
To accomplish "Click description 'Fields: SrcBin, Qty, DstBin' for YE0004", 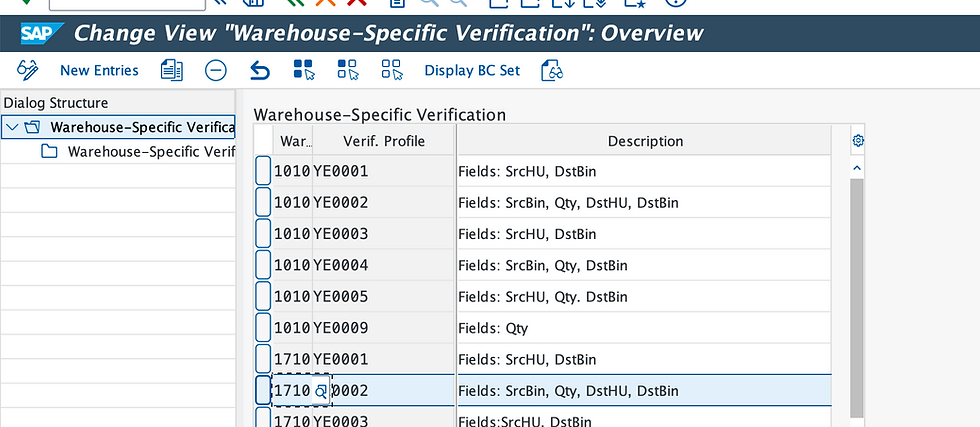I will pyautogui.click(x=644, y=265).
